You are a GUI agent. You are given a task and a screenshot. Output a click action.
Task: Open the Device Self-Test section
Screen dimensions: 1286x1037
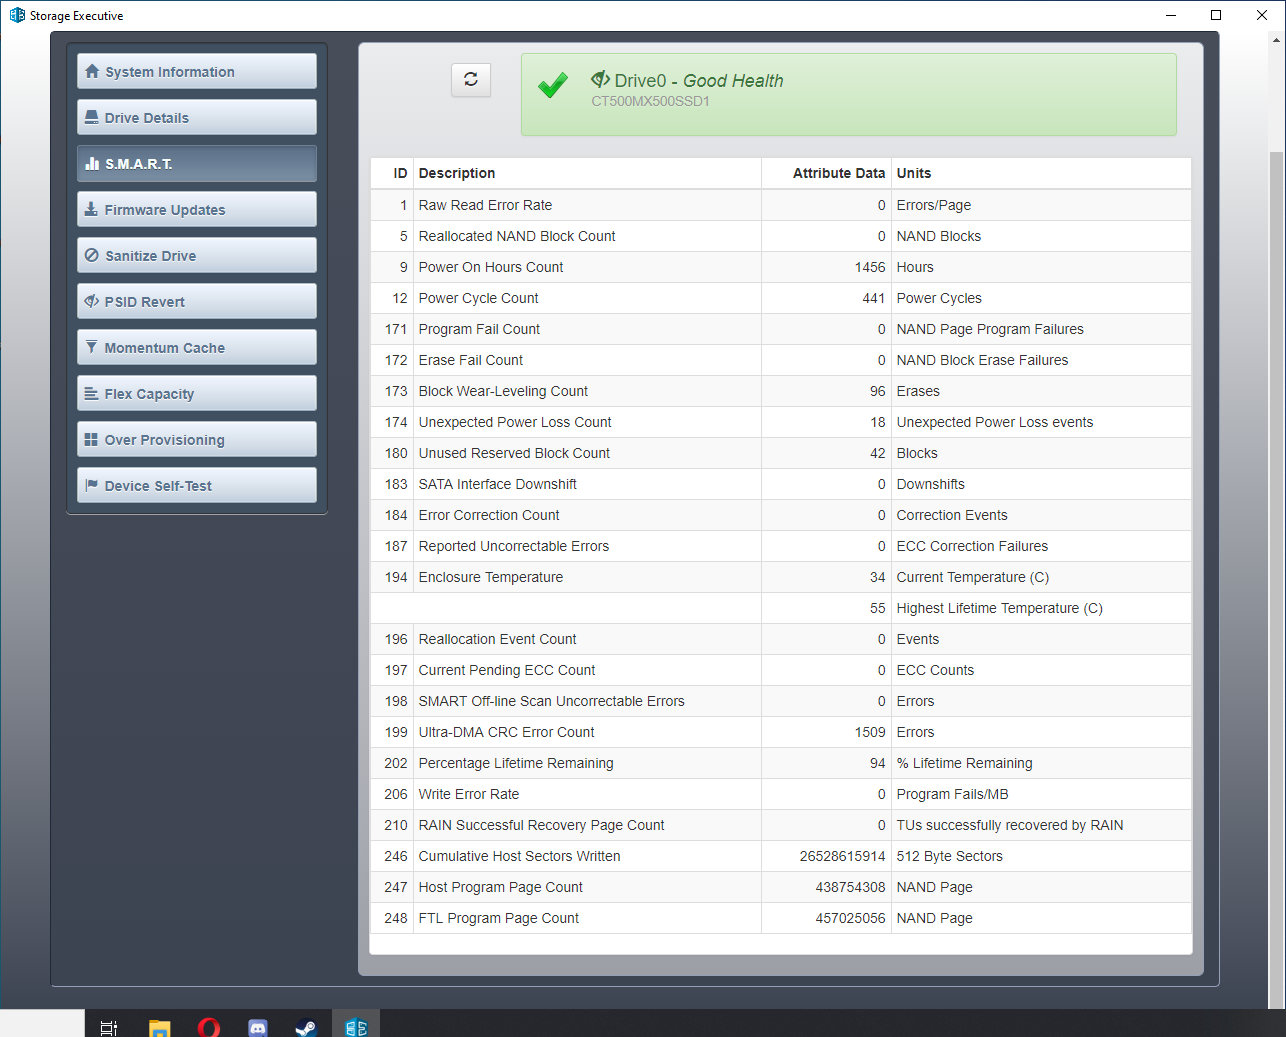[197, 485]
